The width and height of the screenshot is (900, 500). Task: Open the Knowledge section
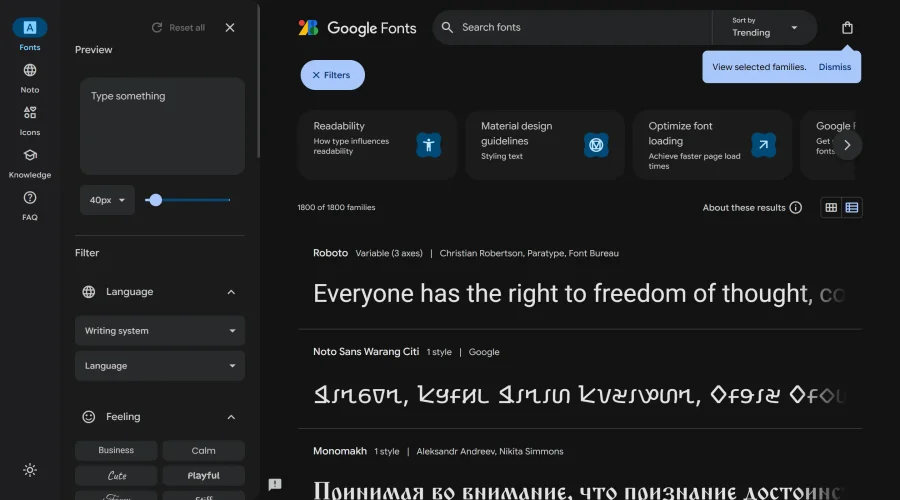(x=30, y=163)
